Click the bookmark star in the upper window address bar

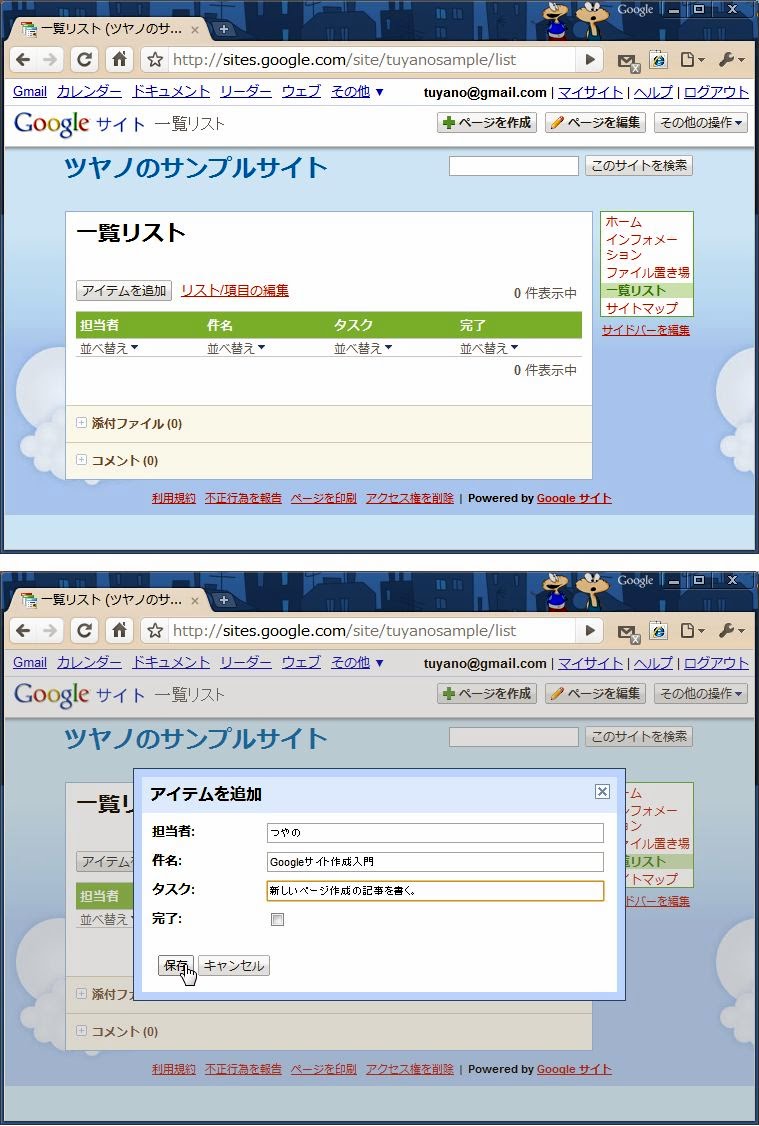point(155,60)
